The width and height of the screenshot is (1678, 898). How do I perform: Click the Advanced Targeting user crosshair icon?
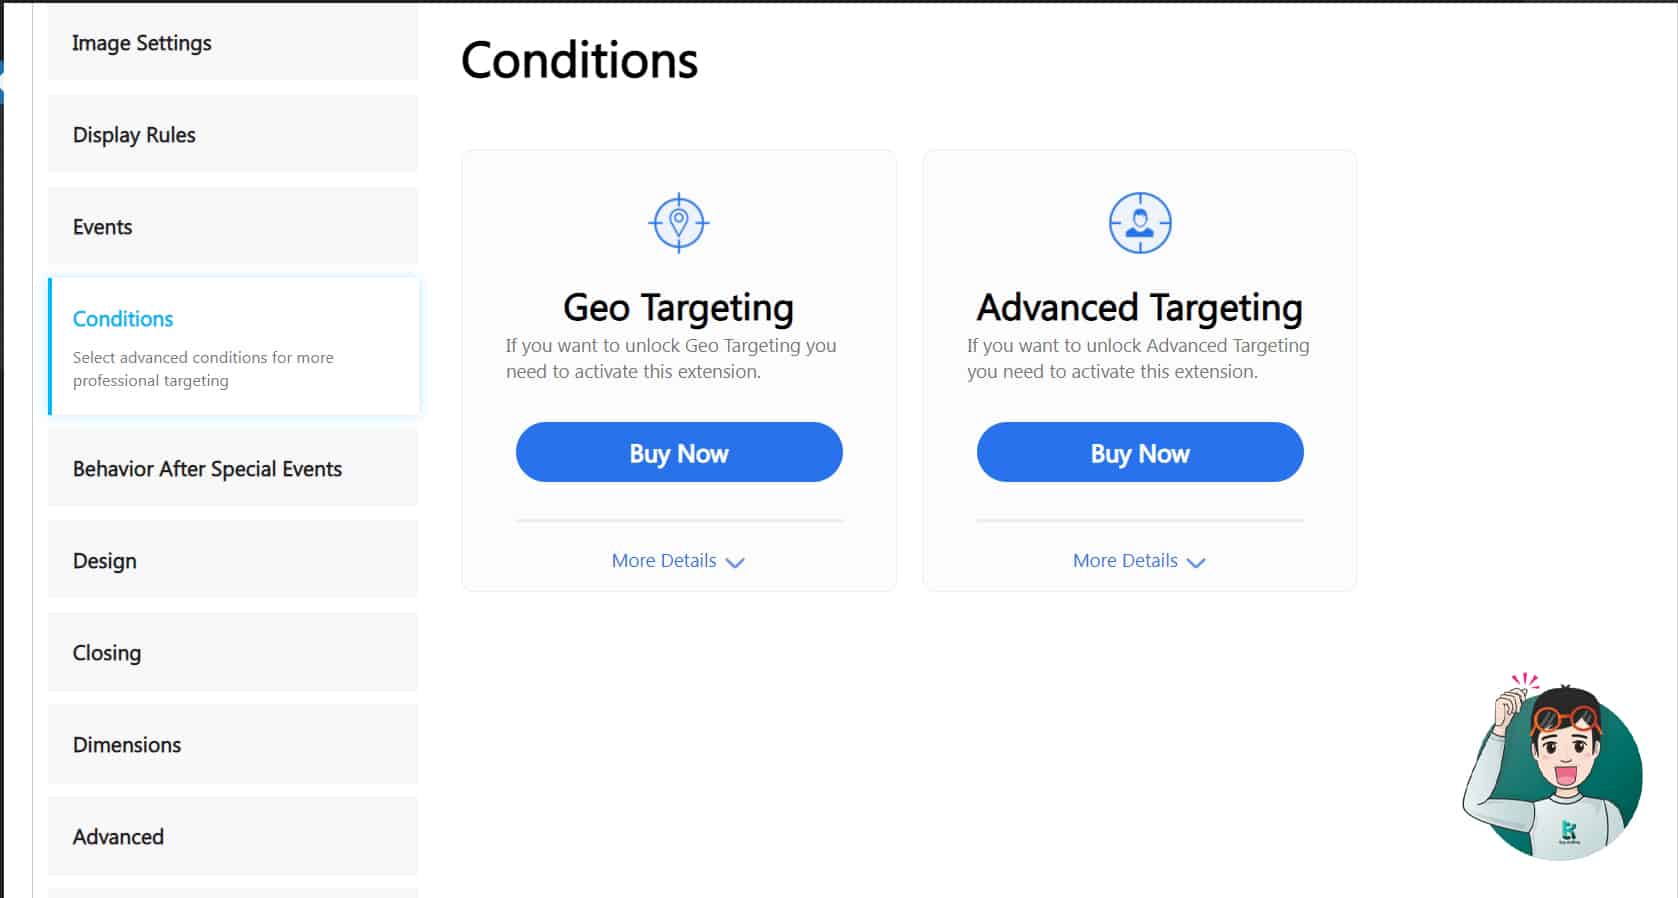point(1140,223)
